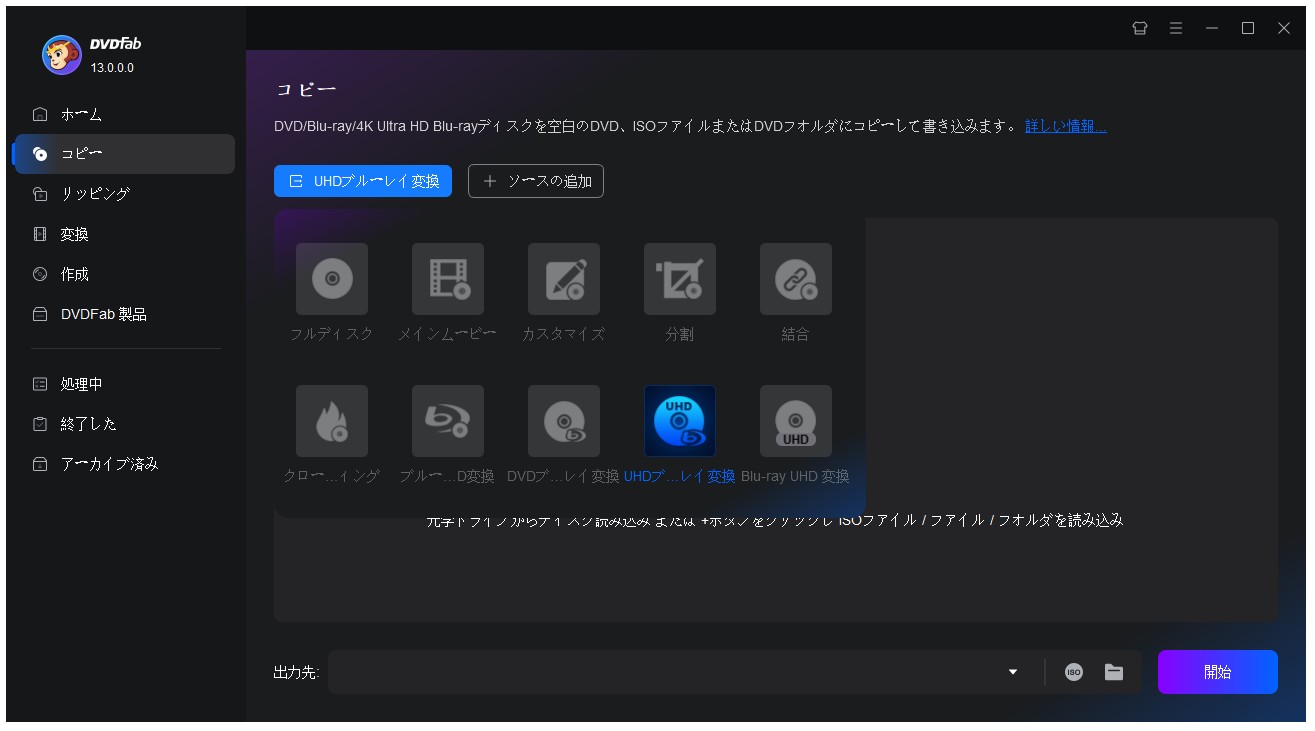Open DVDFab 製品 in the sidebar
Image resolution: width=1315 pixels, height=731 pixels.
(124, 314)
